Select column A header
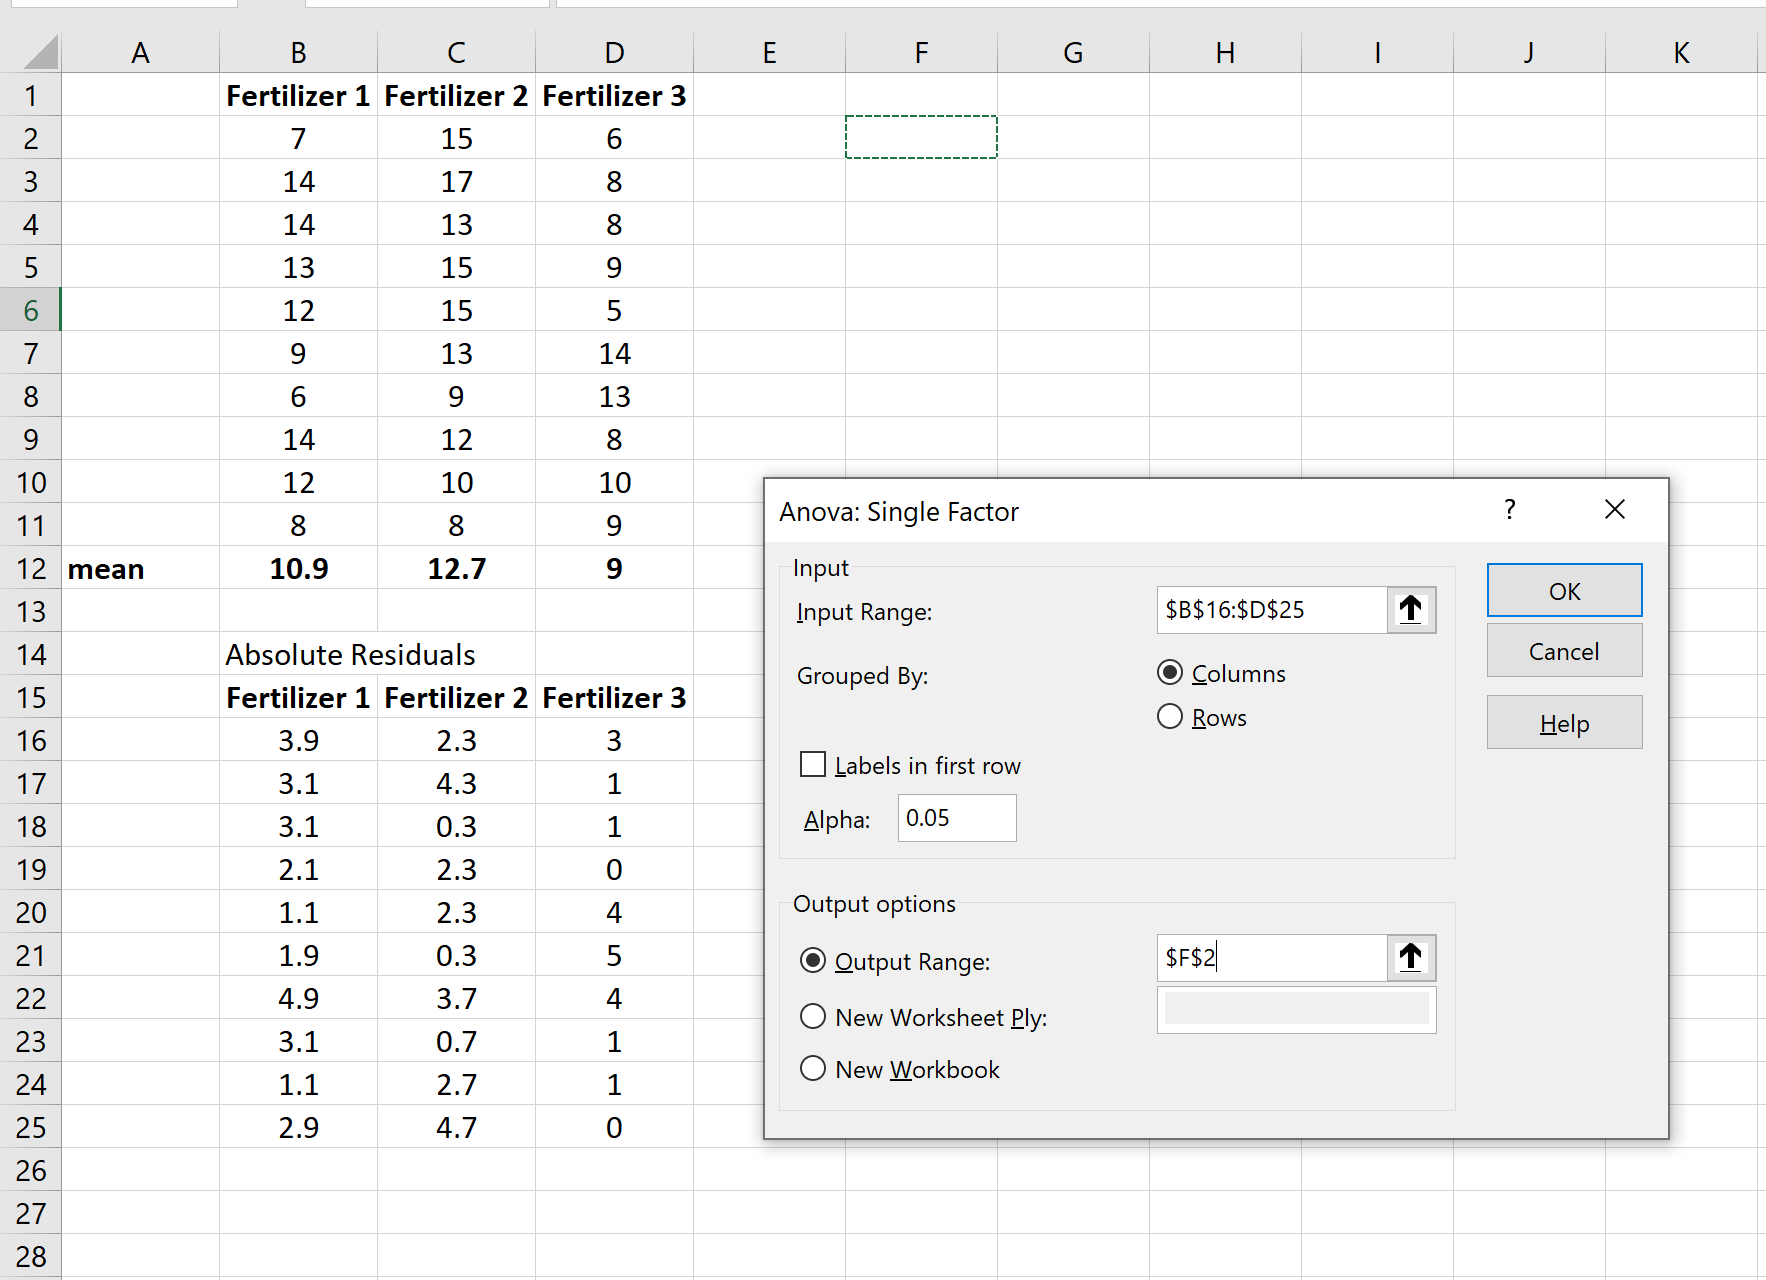This screenshot has height=1280, width=1766. point(140,52)
